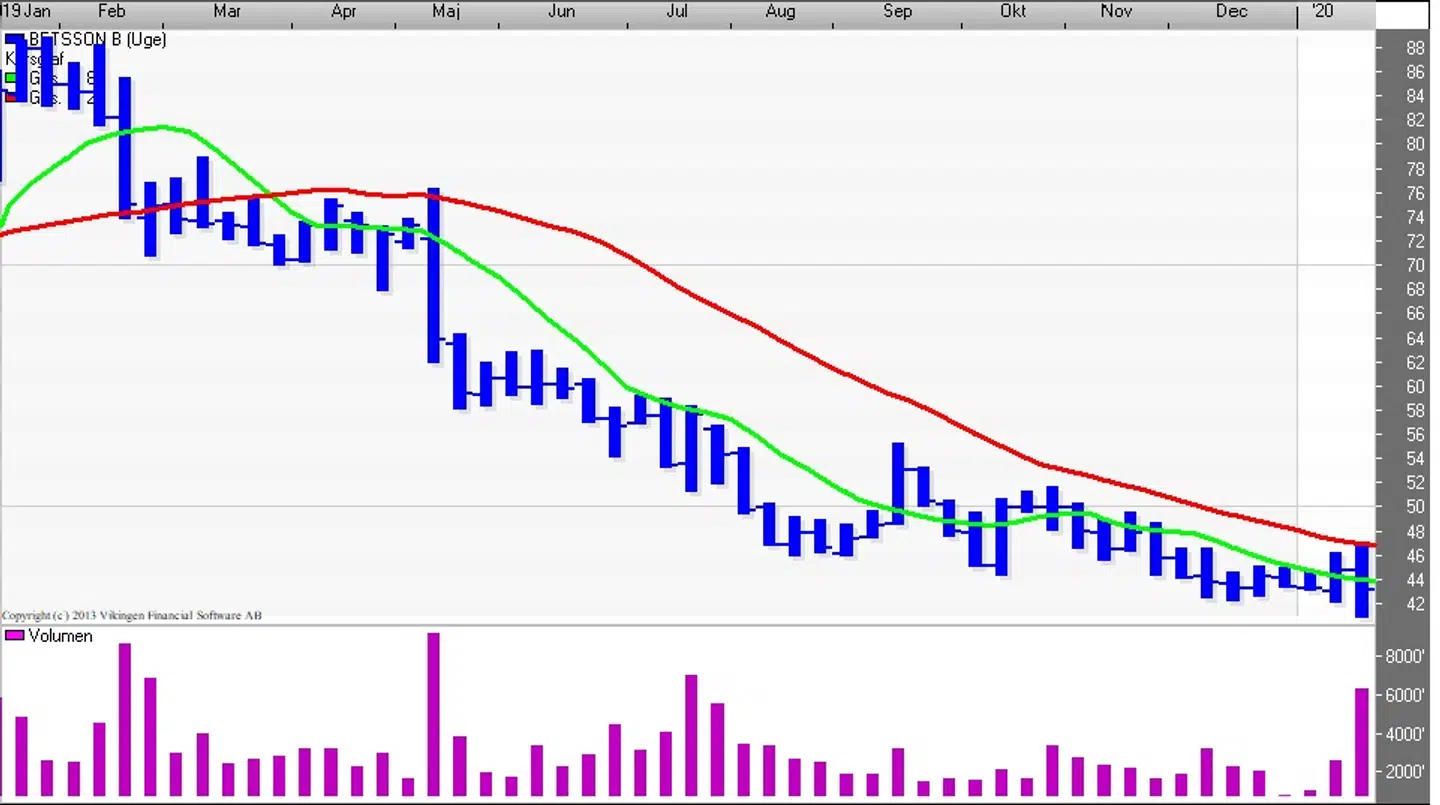
Task: Click the blue swatch beside BETSSON B
Action: [13, 38]
